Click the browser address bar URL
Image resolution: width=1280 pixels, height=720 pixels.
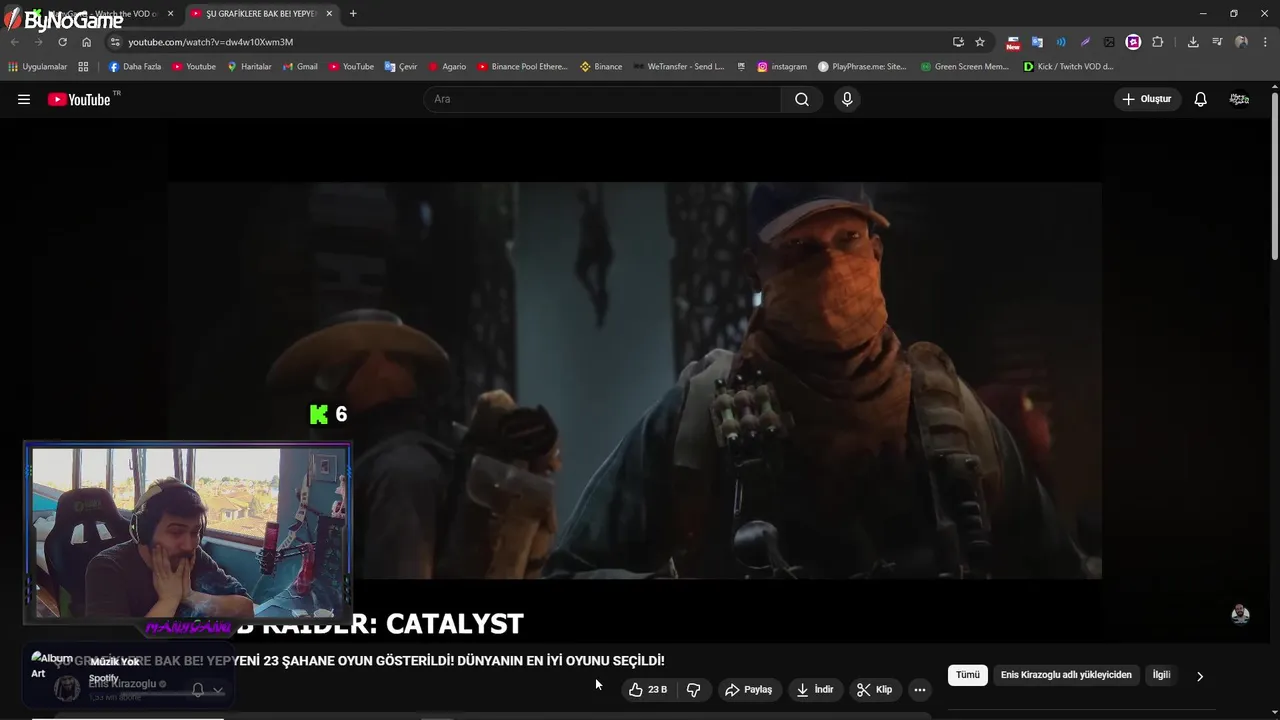pos(211,42)
